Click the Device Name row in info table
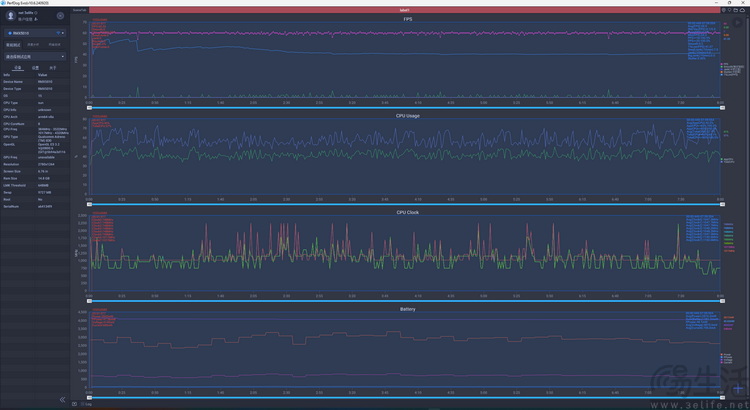750x410 pixels. click(x=35, y=82)
